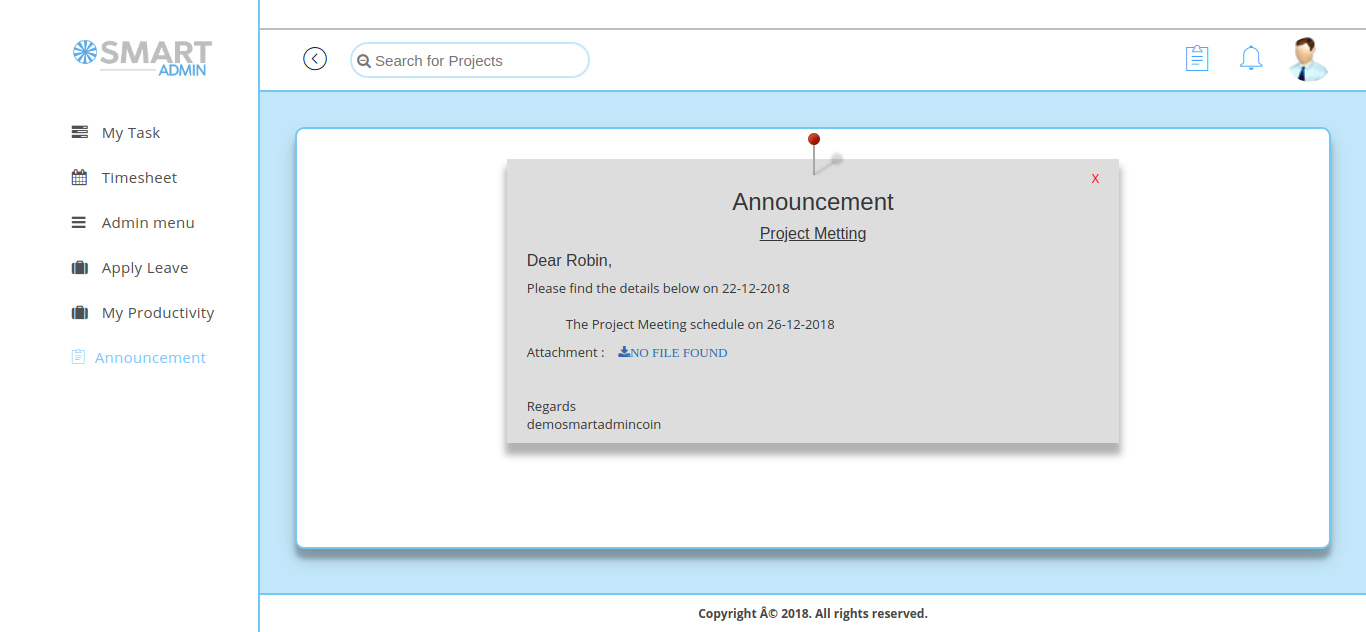The height and width of the screenshot is (632, 1366).
Task: Click the My Task list icon
Action: (80, 132)
